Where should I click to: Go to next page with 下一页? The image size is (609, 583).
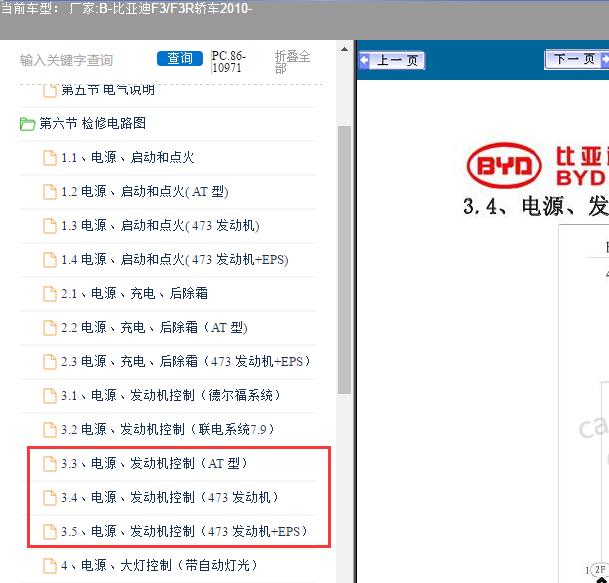tap(576, 59)
